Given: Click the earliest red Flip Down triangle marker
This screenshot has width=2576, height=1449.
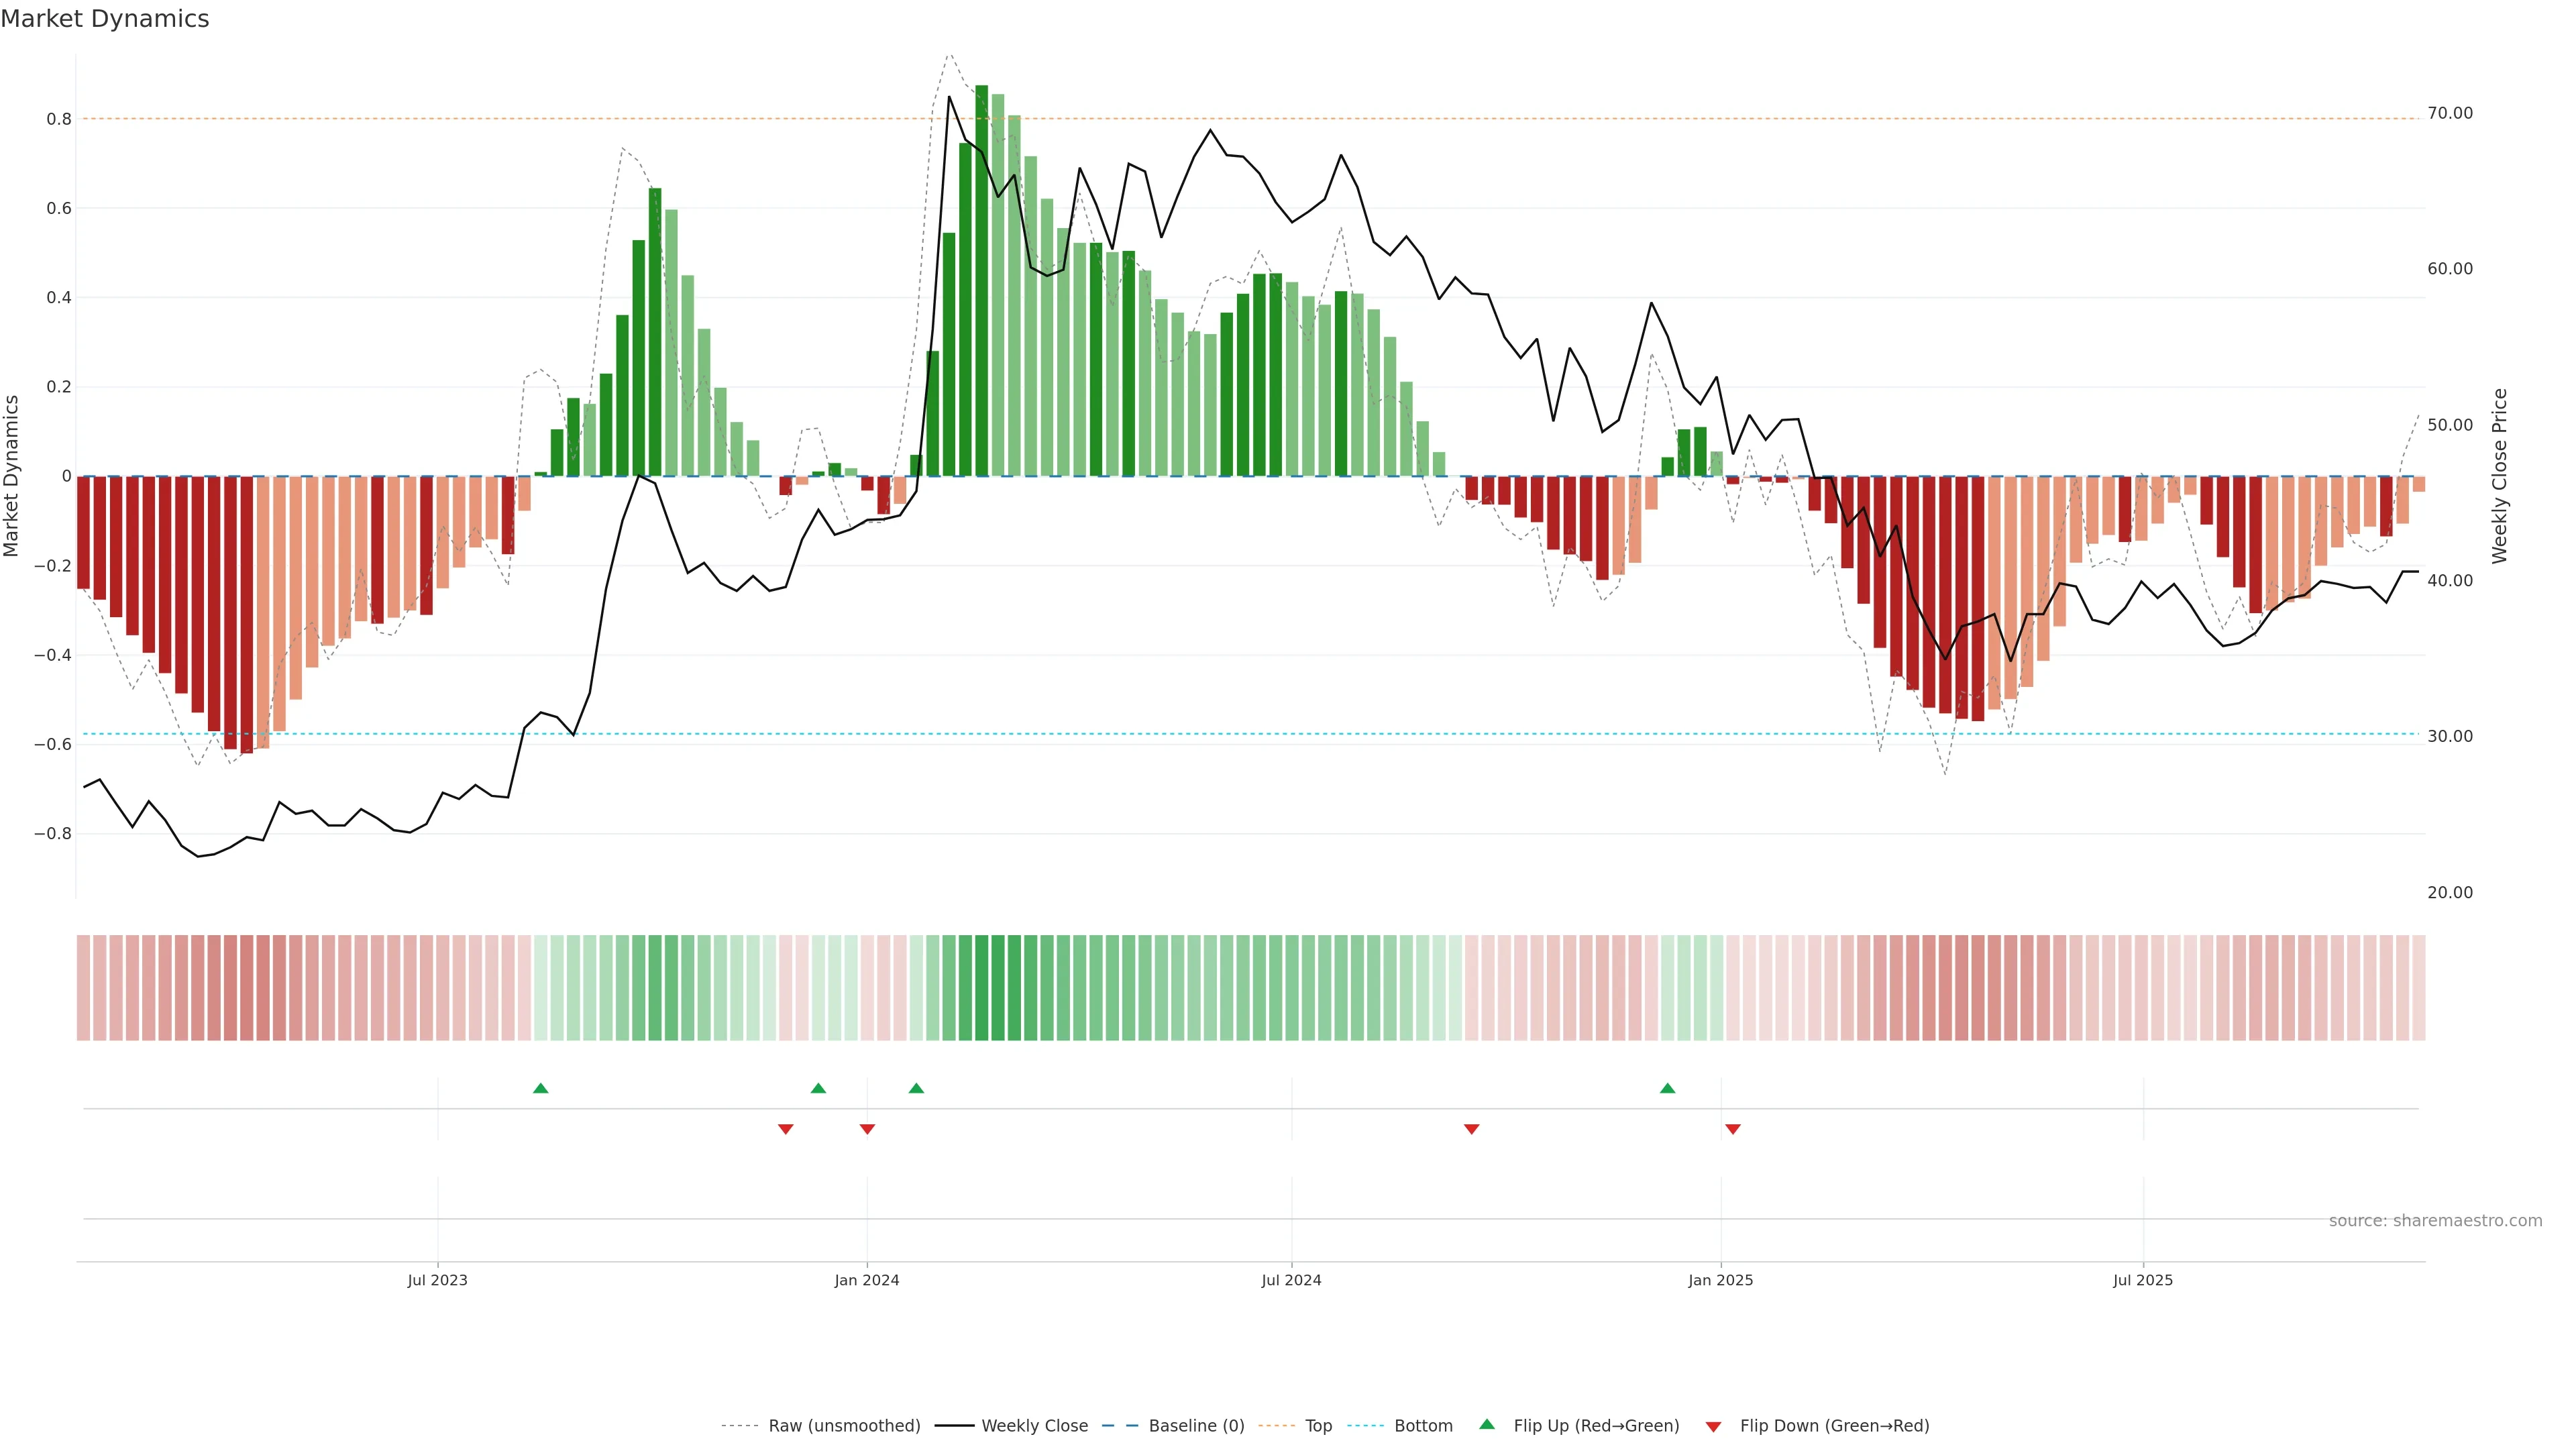Looking at the screenshot, I should coord(785,1129).
